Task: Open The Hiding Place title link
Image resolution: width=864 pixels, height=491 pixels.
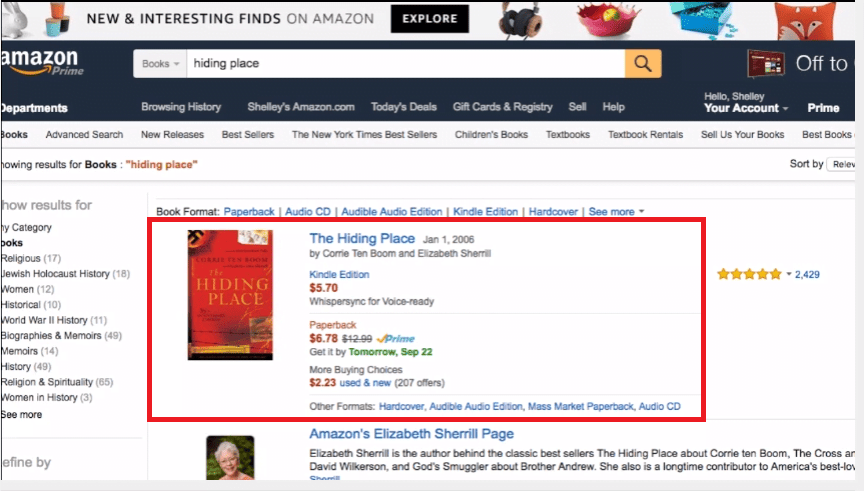Action: 362,238
